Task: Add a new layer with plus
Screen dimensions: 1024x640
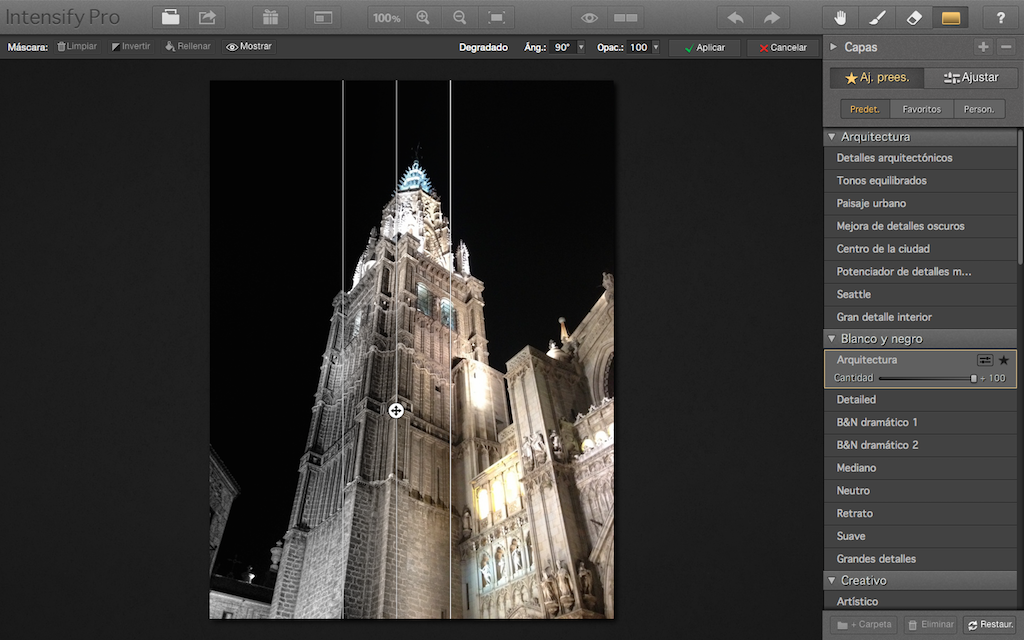Action: [983, 47]
